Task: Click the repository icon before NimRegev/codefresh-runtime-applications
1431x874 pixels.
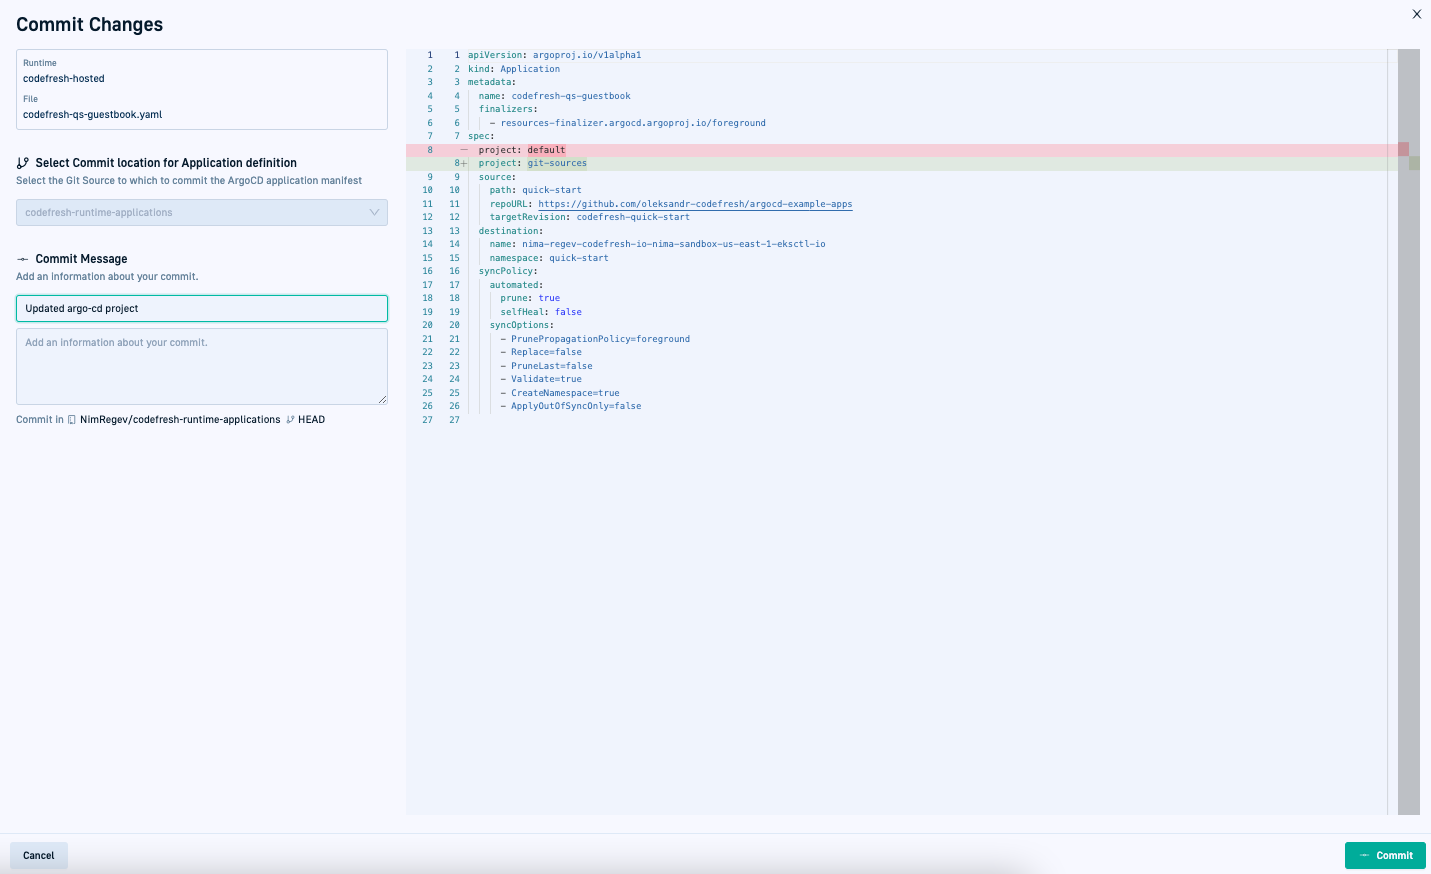Action: pyautogui.click(x=72, y=420)
